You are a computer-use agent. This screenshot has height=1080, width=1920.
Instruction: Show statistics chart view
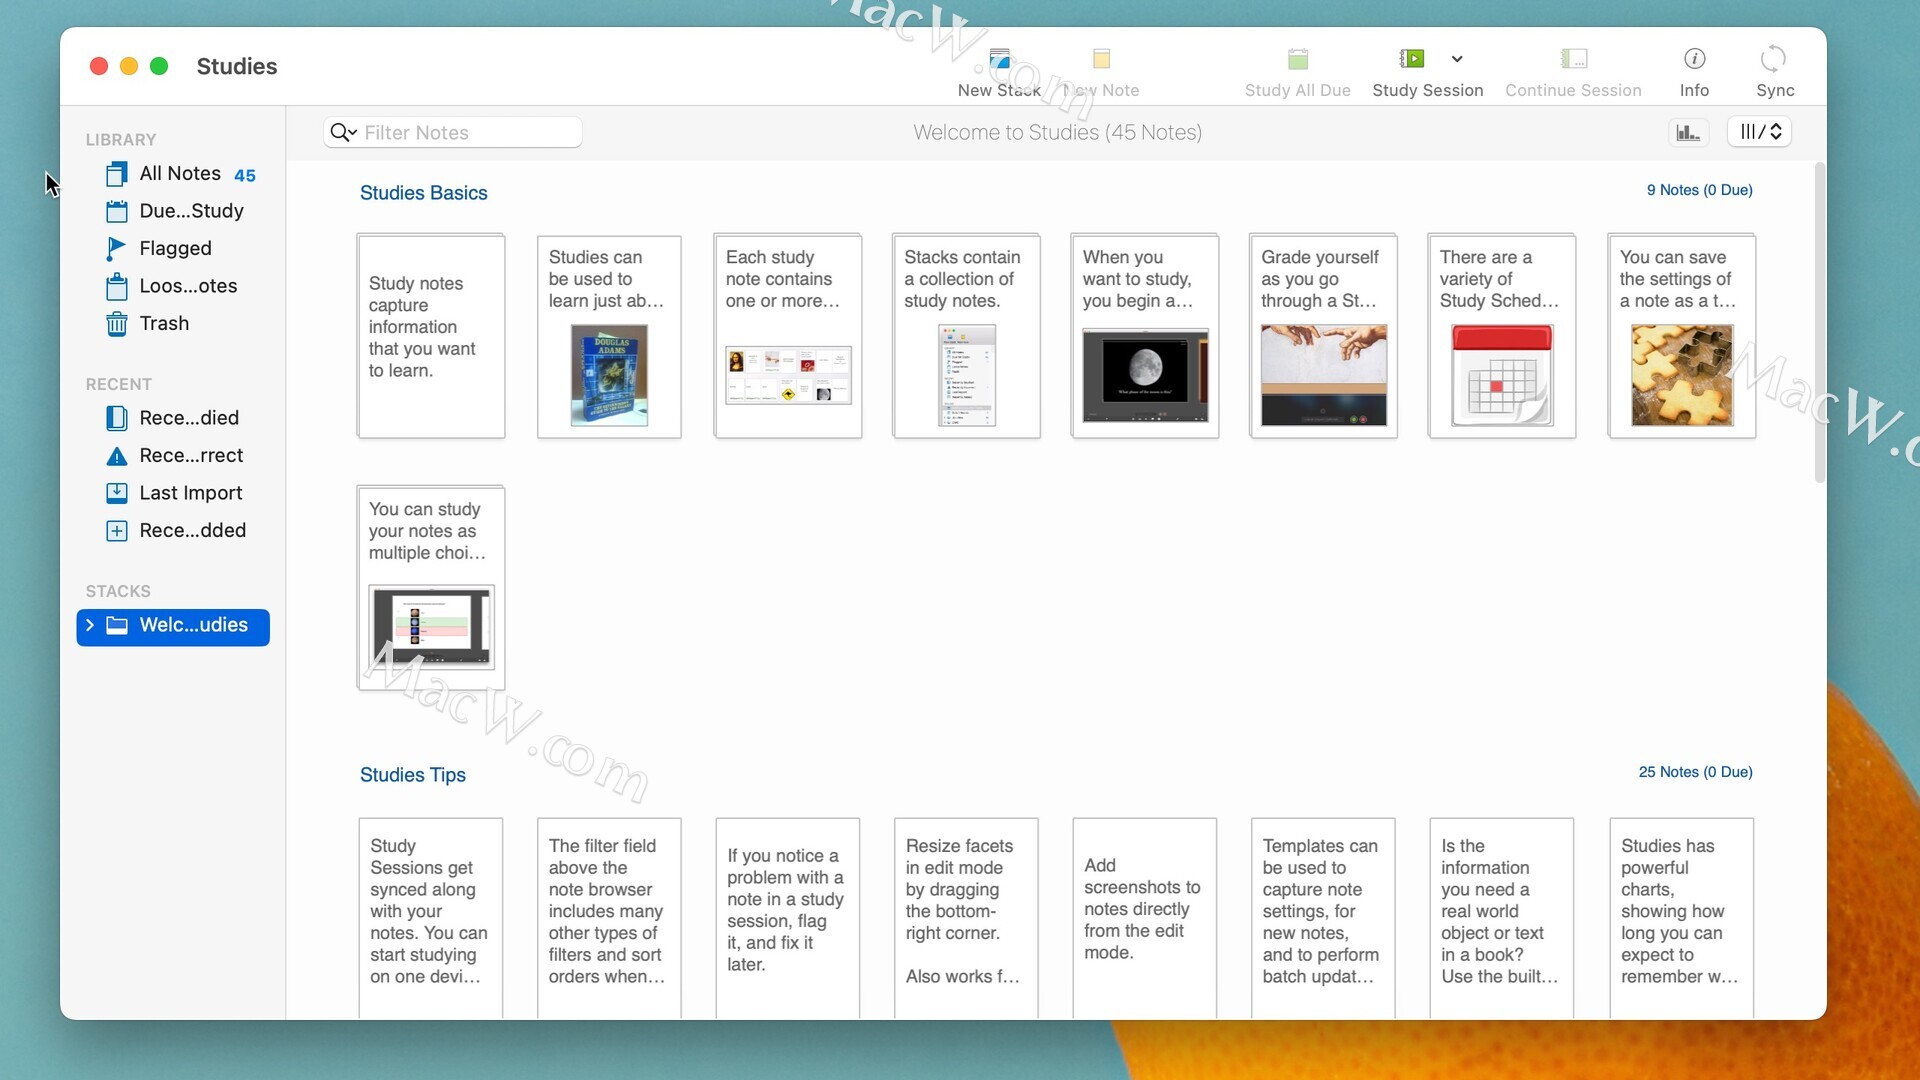pos(1688,132)
